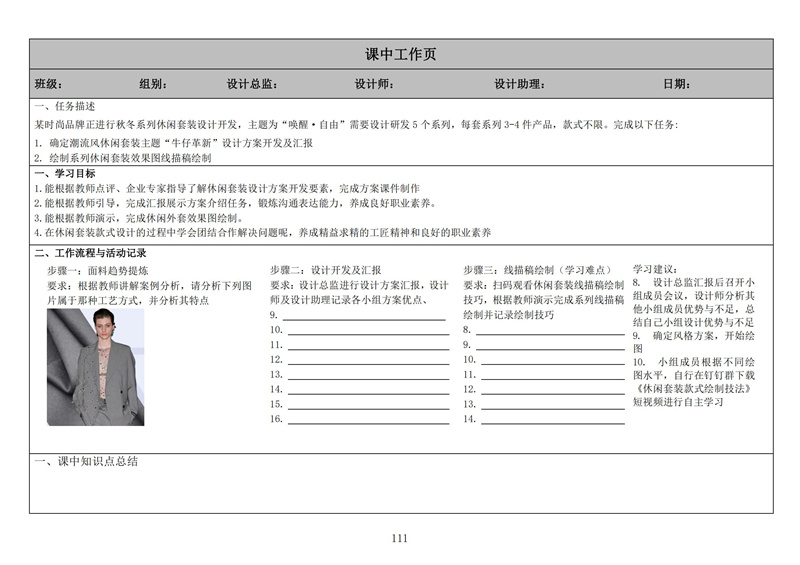Click the heading "一、任务描述"
This screenshot has width=800, height=565.
click(65, 106)
